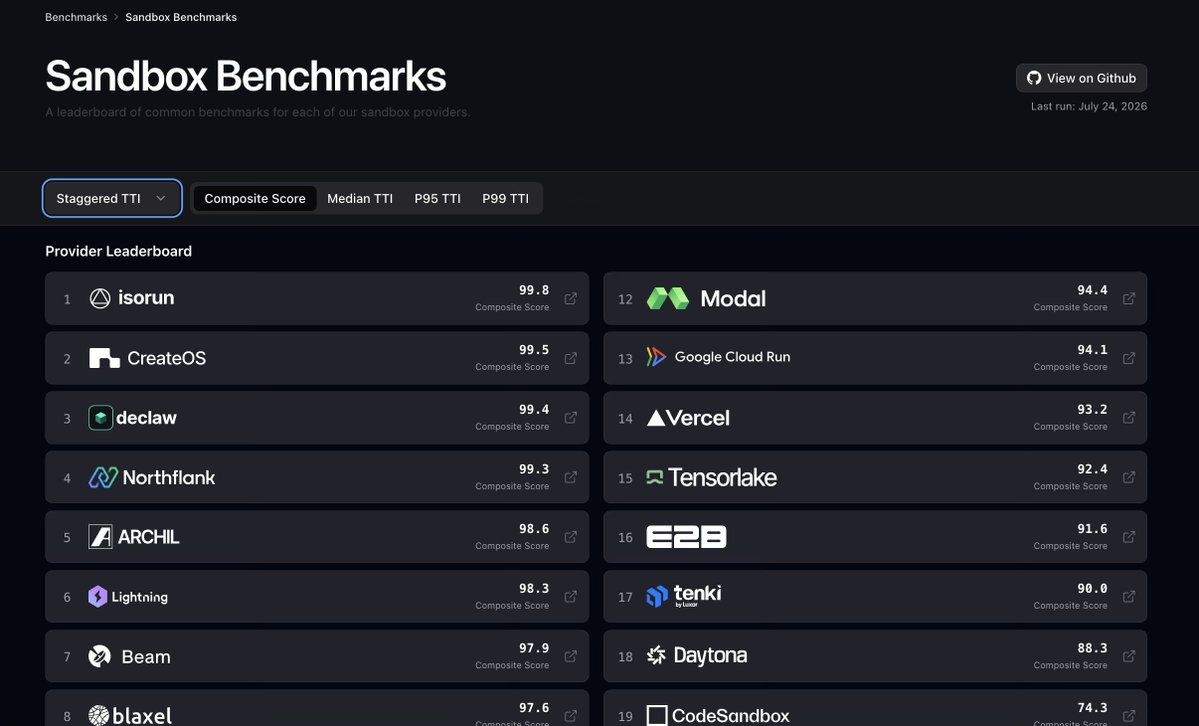
Task: Switch to the P99 TTI tab
Action: [x=505, y=198]
